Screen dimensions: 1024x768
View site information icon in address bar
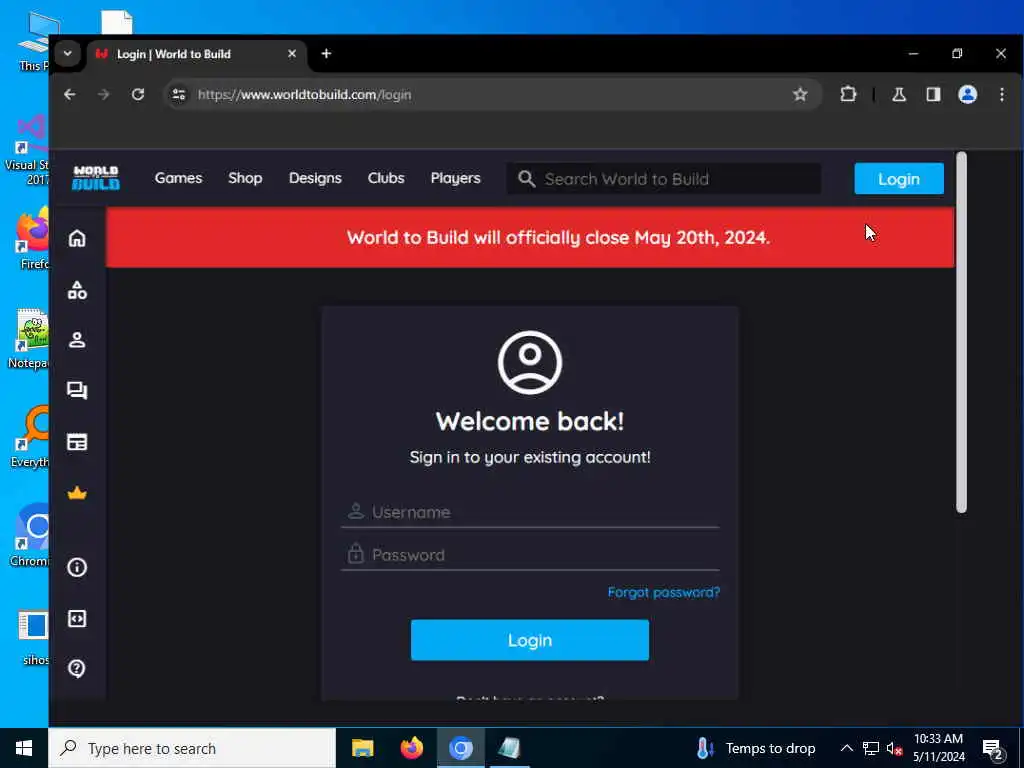(179, 95)
